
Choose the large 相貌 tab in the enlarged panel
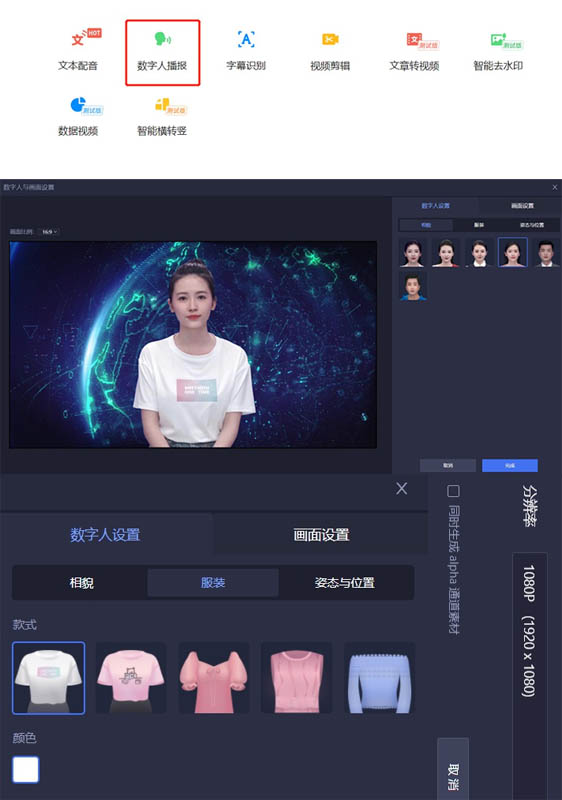82,583
